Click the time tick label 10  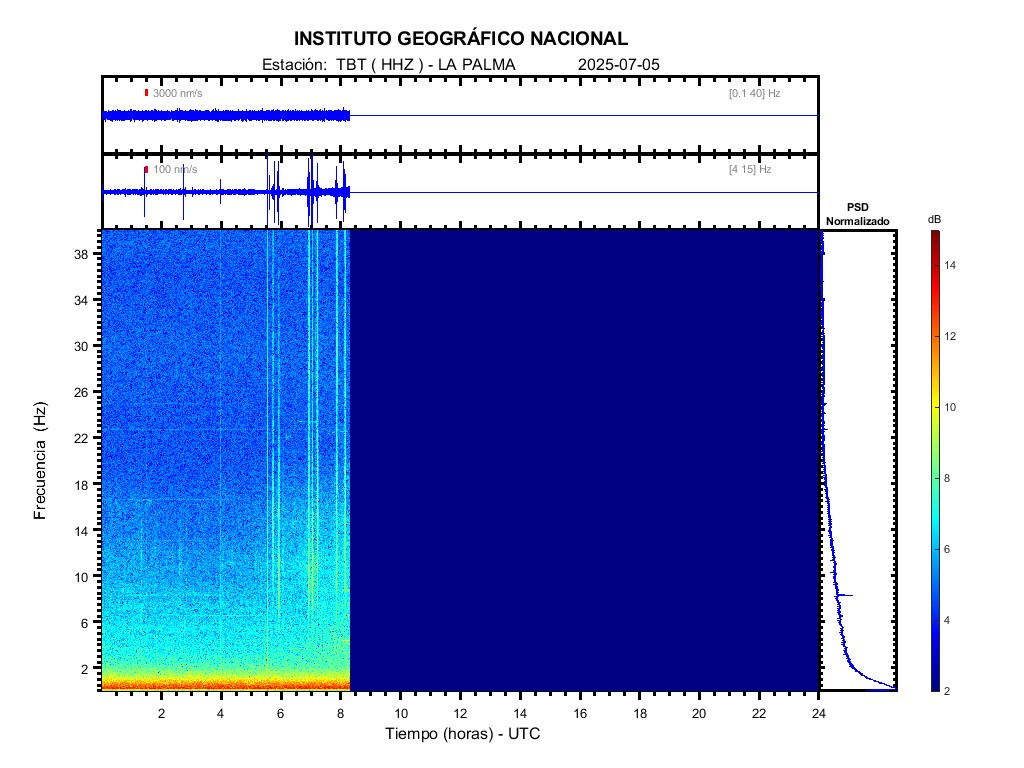point(401,714)
